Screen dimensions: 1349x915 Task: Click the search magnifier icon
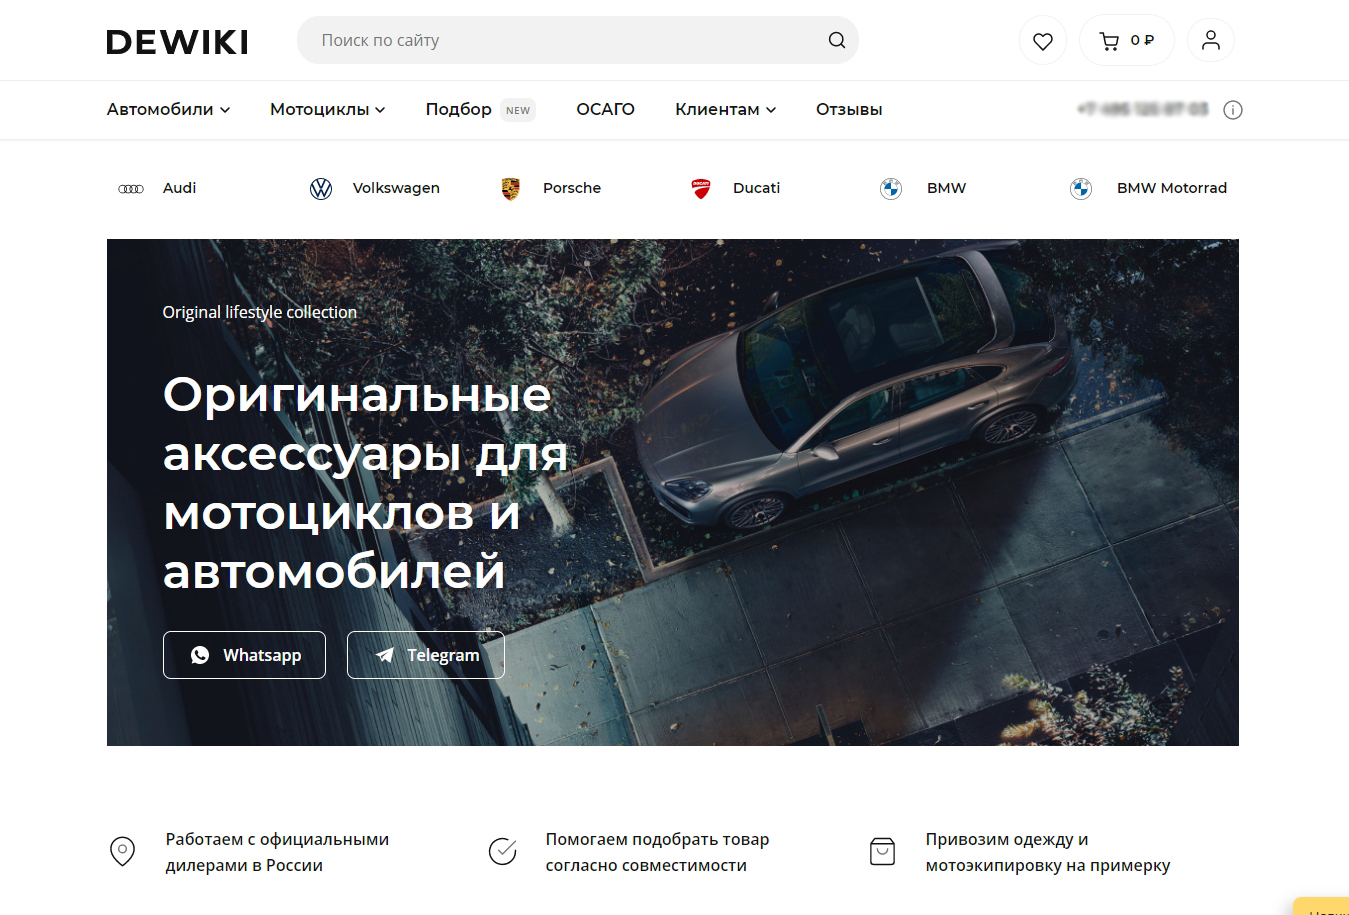(x=836, y=41)
